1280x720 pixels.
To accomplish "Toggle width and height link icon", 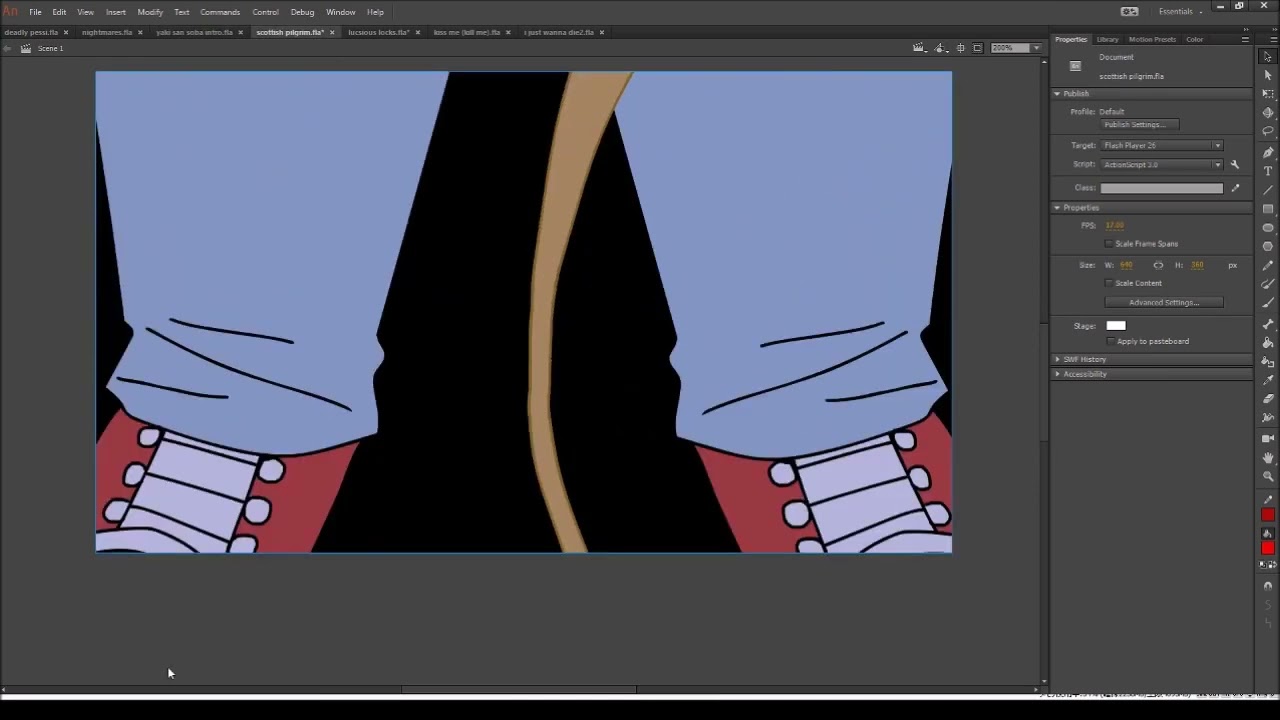I will tap(1158, 265).
